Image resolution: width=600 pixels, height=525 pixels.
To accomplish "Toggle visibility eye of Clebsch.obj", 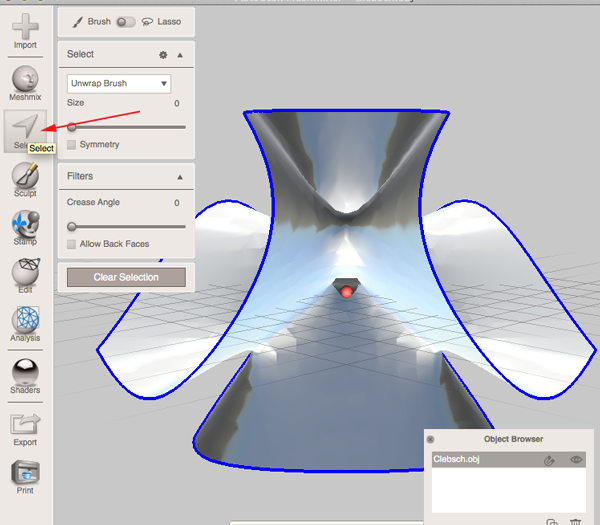I will [576, 460].
